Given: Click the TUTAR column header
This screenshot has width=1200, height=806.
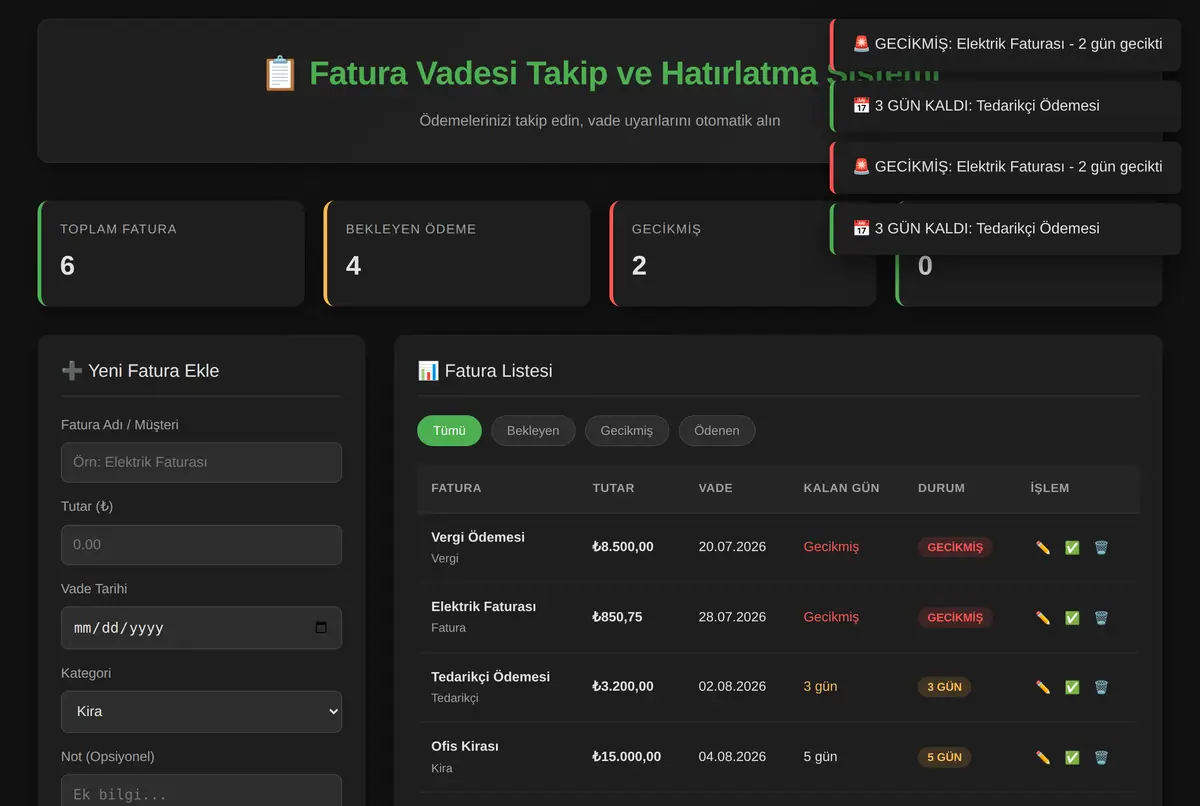Looking at the screenshot, I should 613,488.
